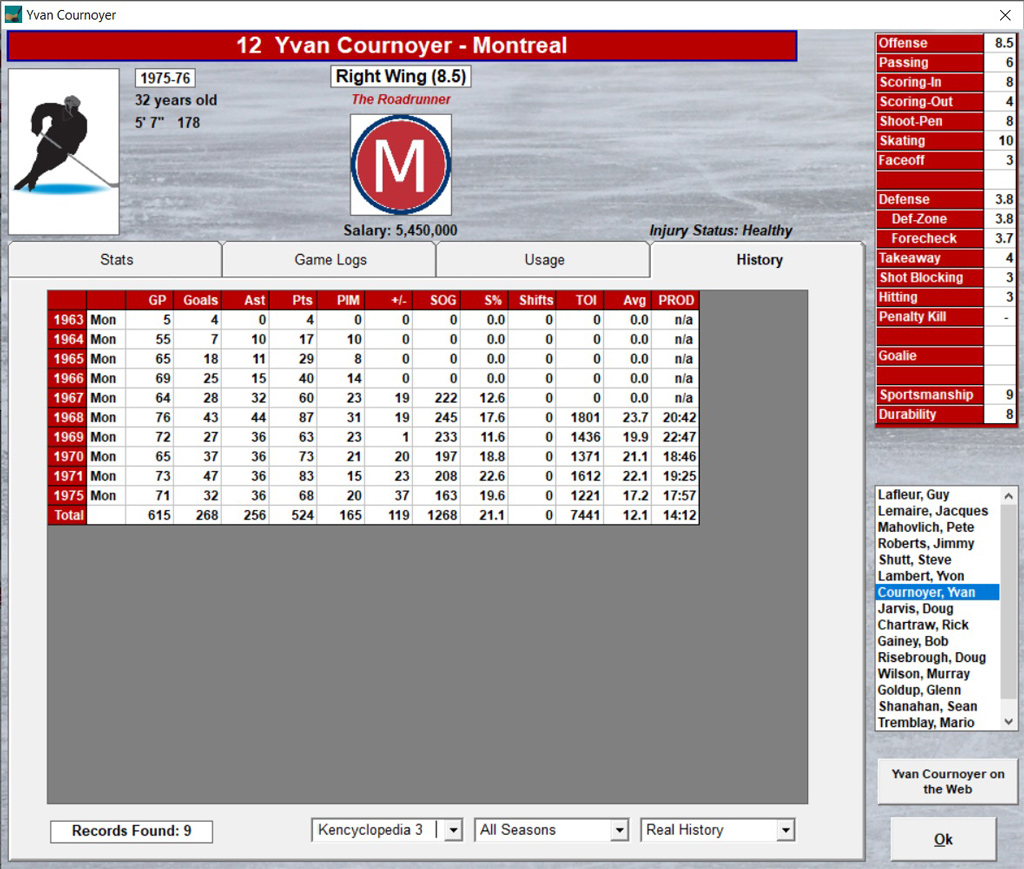The image size is (1024, 869).
Task: Click the hockey player silhouette image
Action: [x=64, y=152]
